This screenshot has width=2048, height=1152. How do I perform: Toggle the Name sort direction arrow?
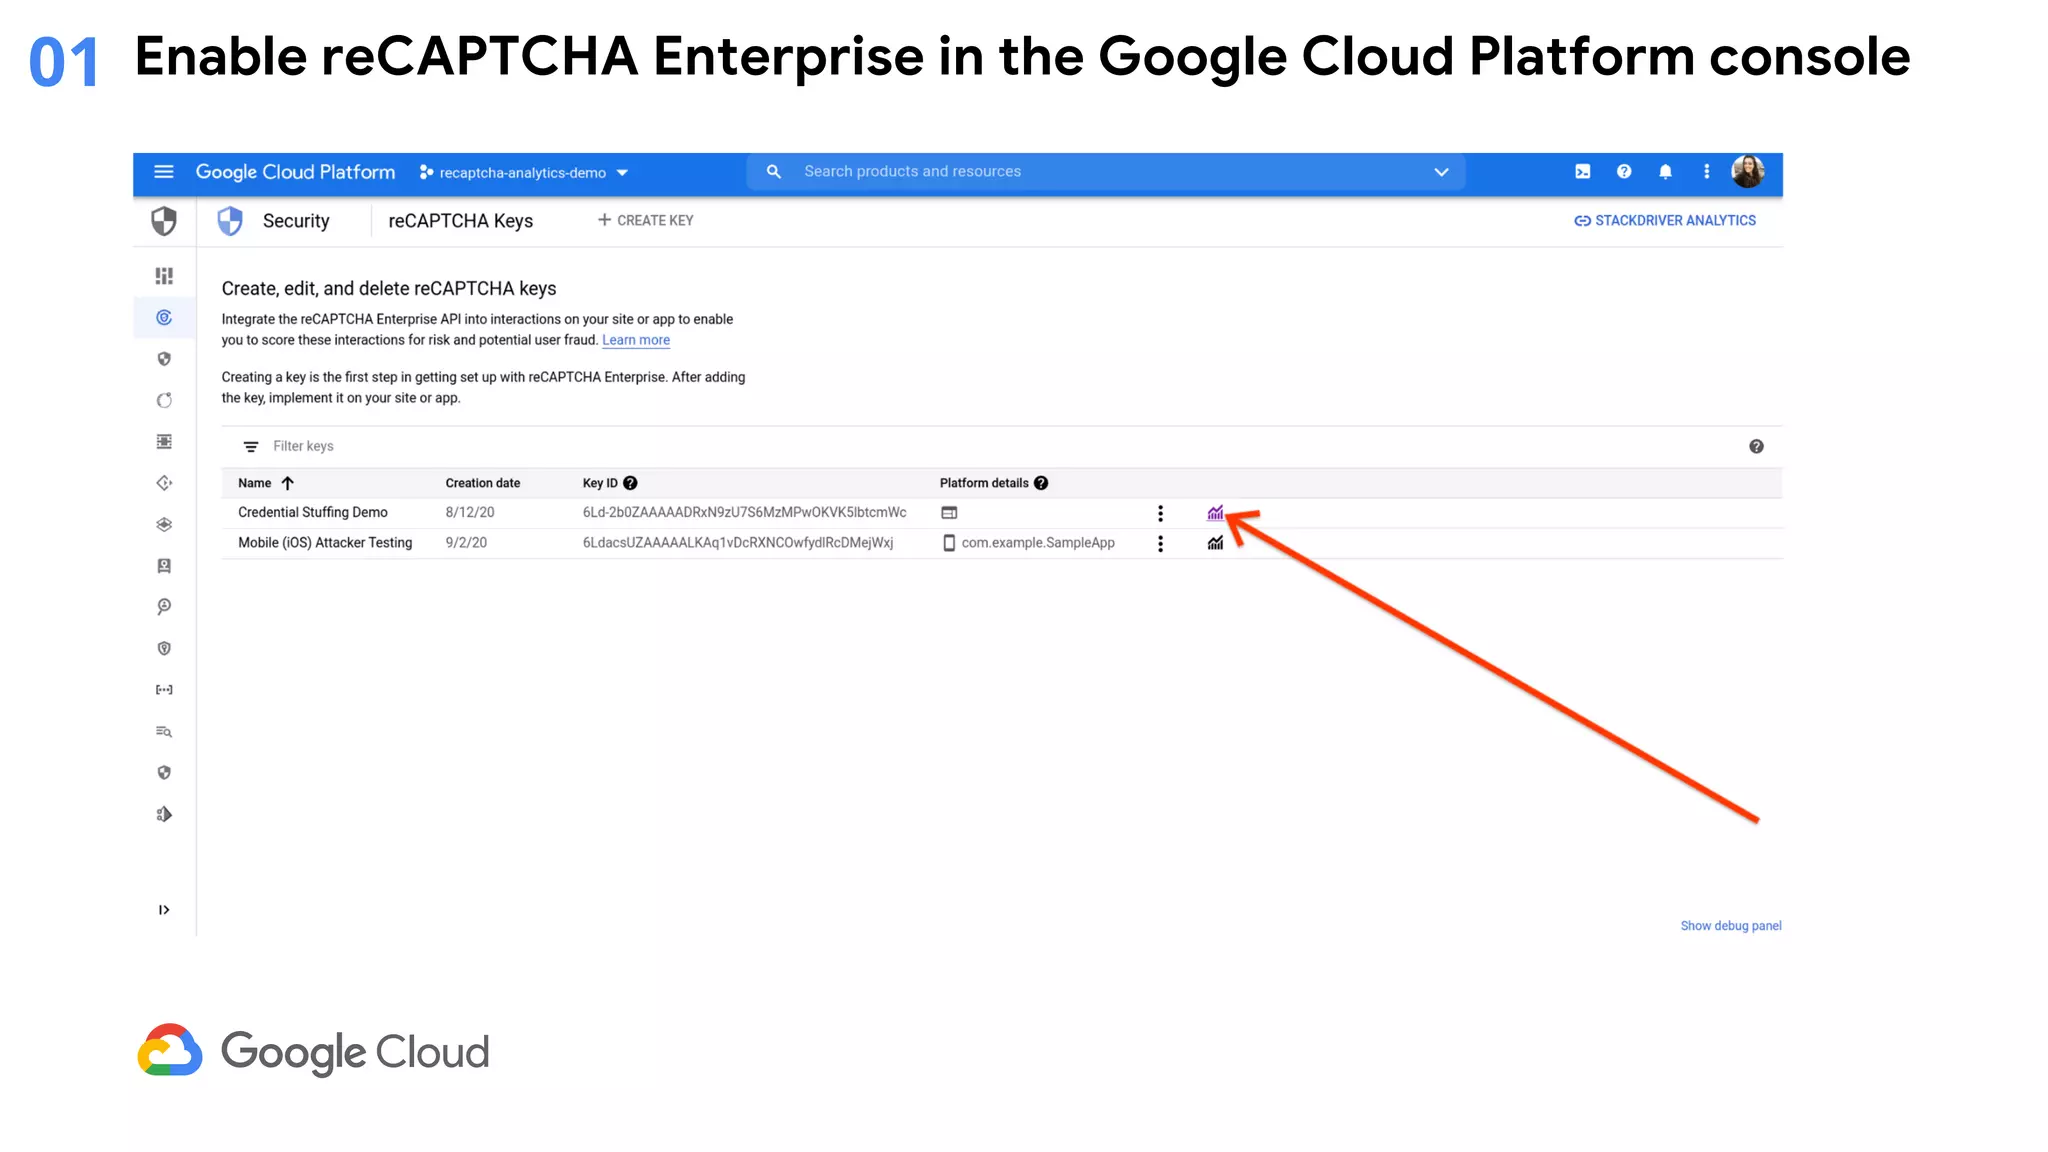point(288,483)
